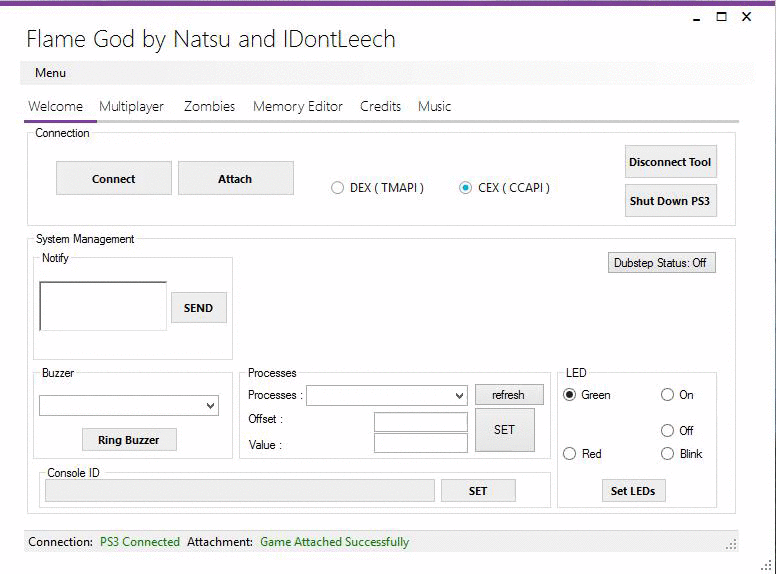Click the Set LEDs button
This screenshot has width=776, height=574.
(x=633, y=491)
